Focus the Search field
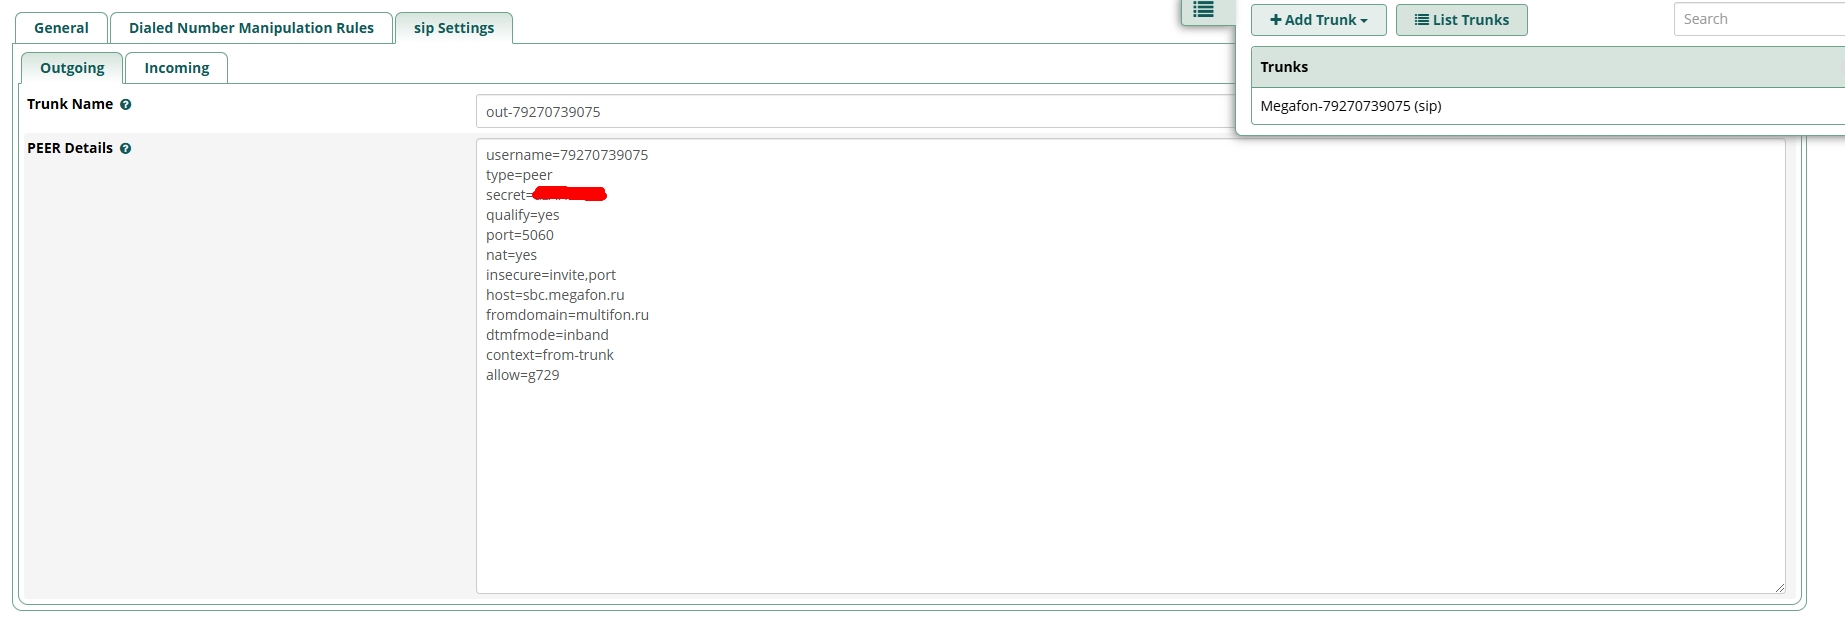 tap(1758, 19)
